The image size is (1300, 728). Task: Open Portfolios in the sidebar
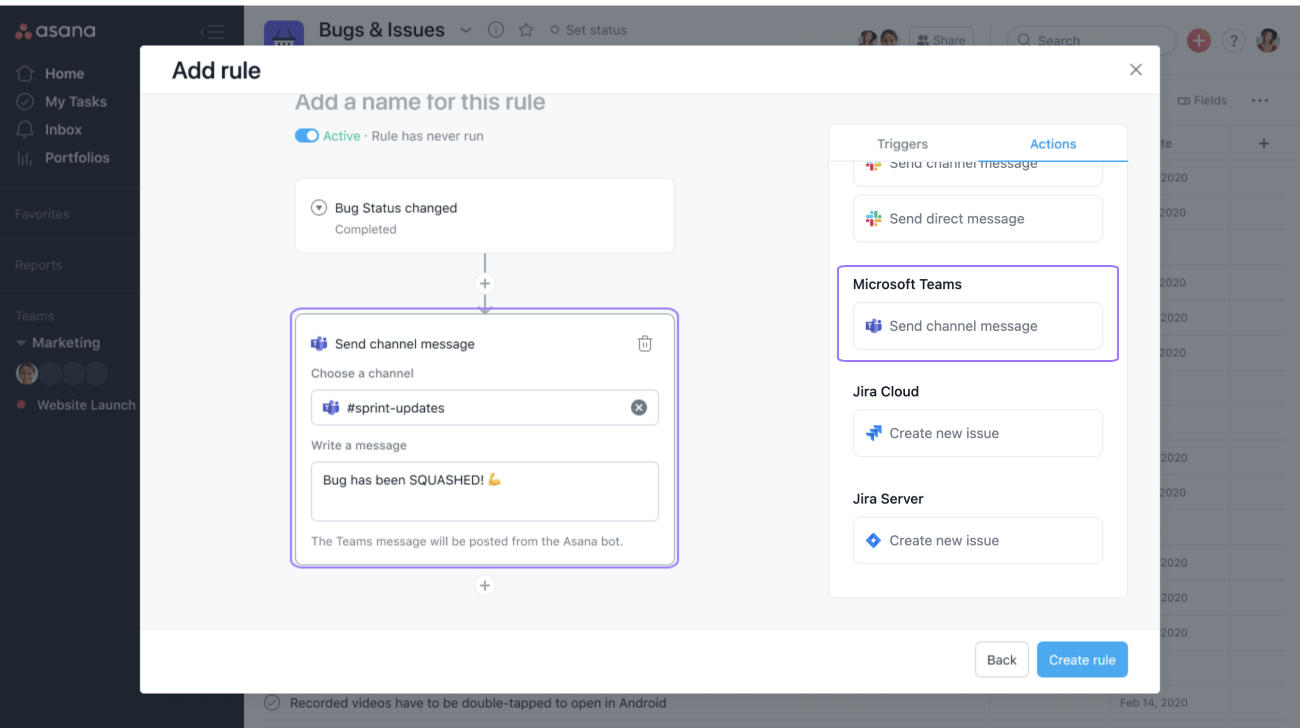click(63, 157)
